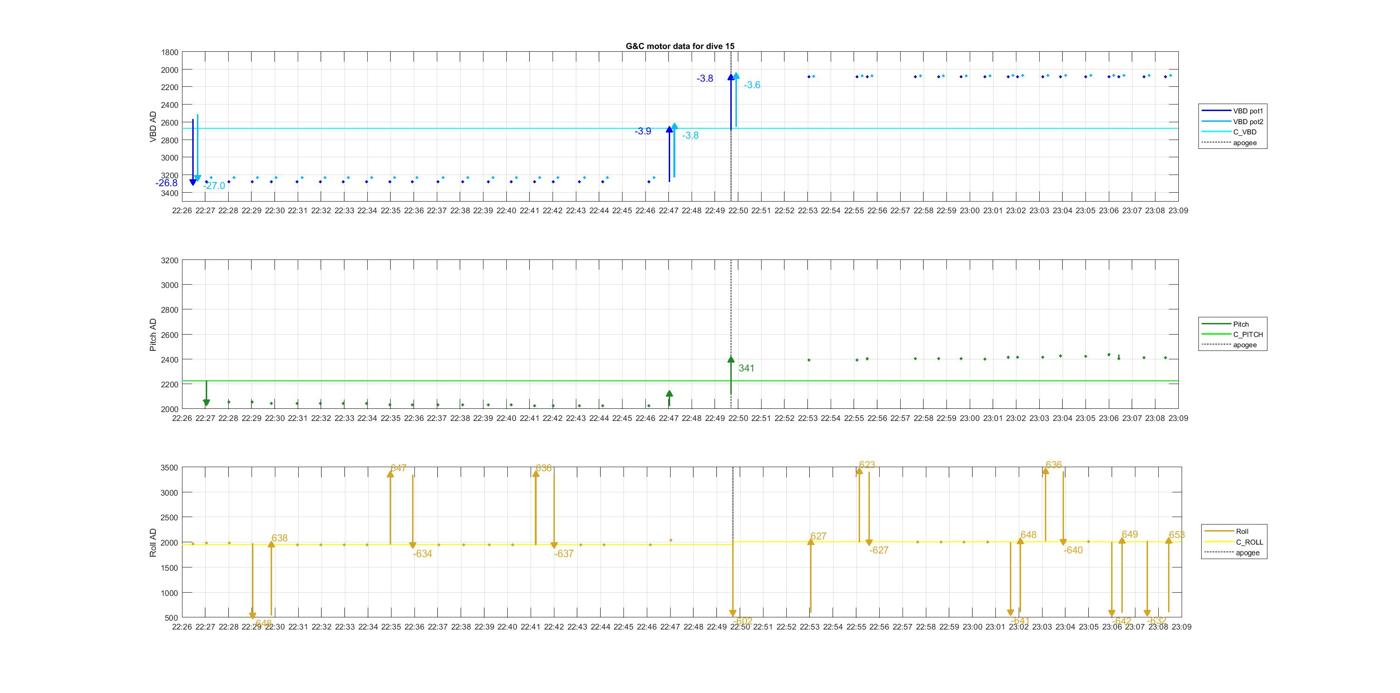1400x693 pixels.
Task: Click the '1500' tick on the Roll axis
Action: pos(170,568)
